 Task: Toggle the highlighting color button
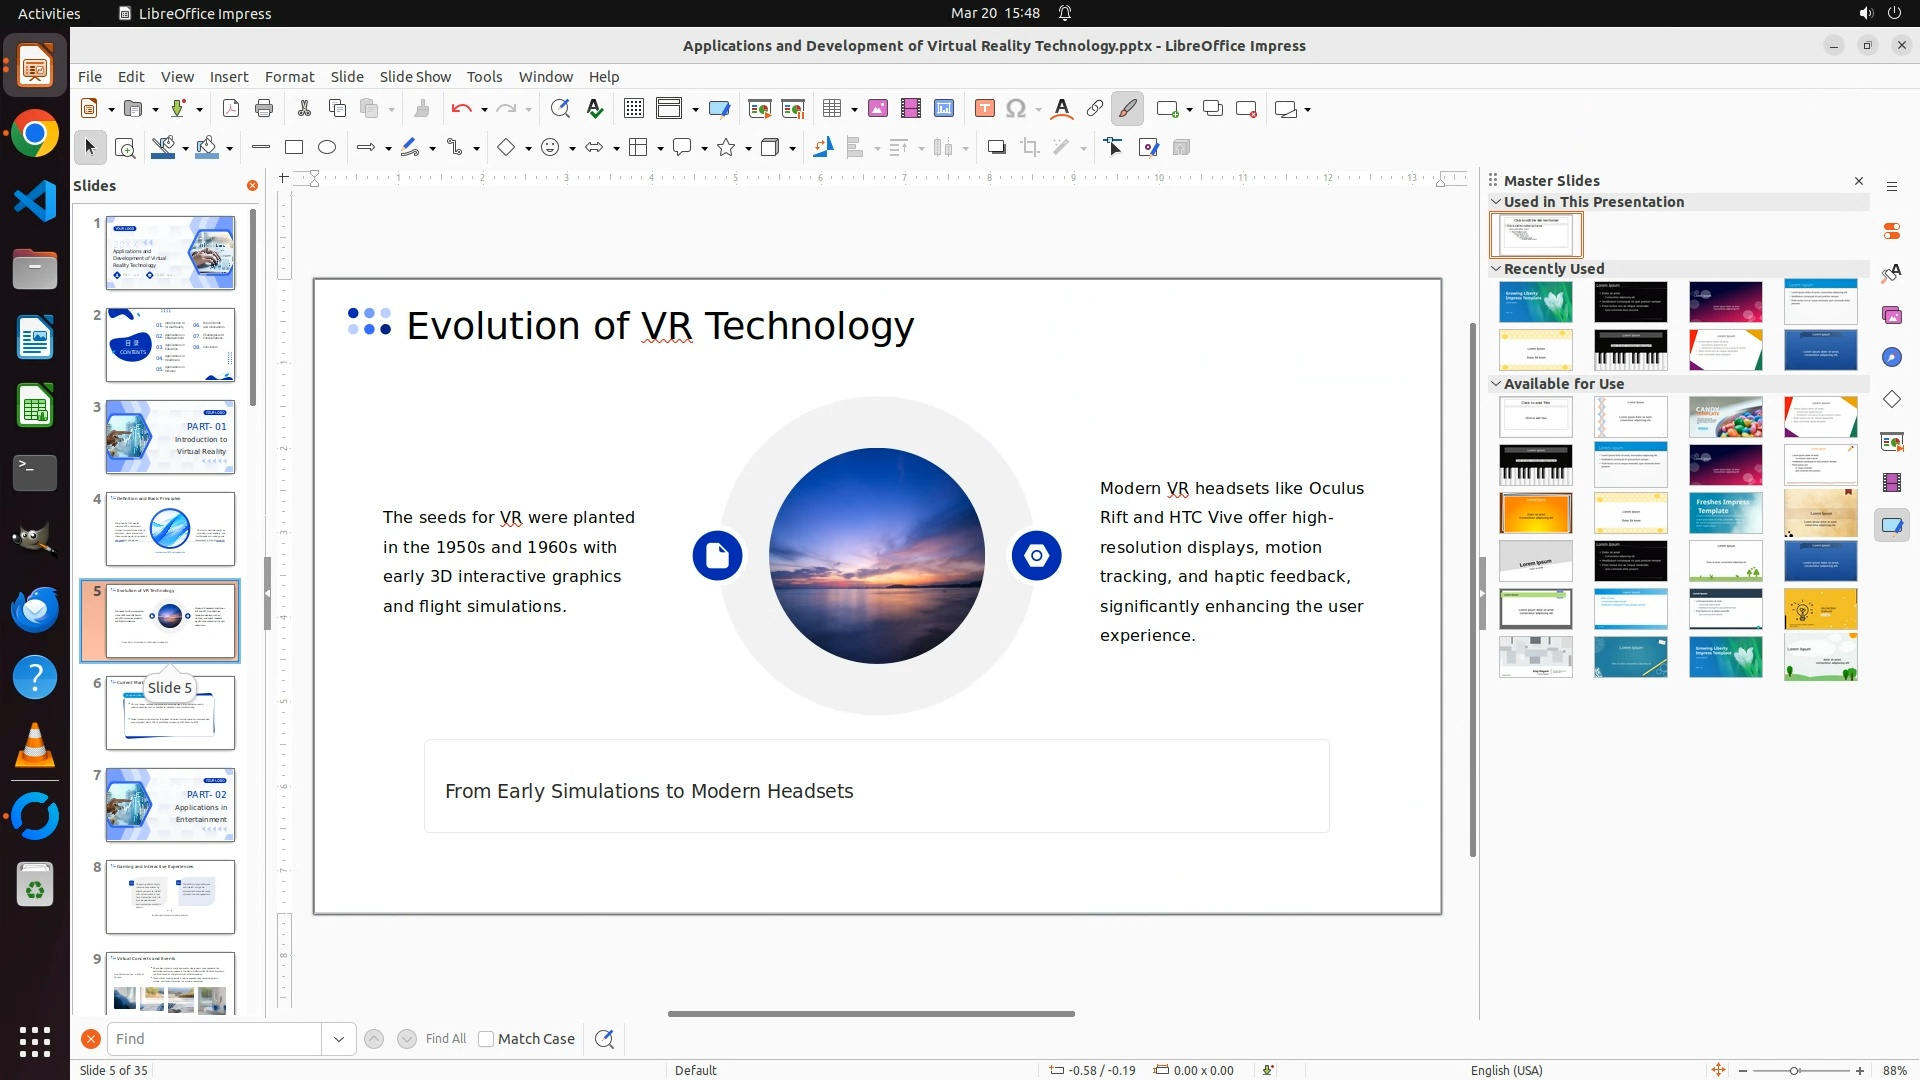pyautogui.click(x=1127, y=109)
